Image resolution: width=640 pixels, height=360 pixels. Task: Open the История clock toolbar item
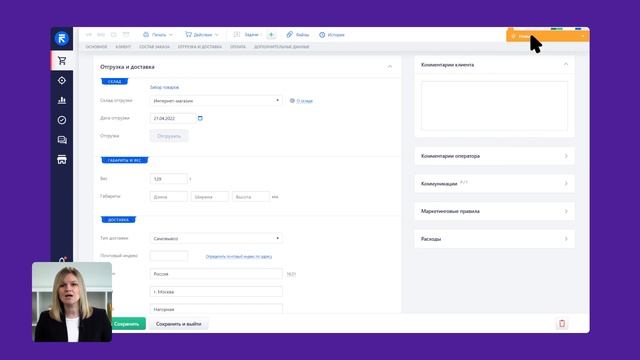331,35
